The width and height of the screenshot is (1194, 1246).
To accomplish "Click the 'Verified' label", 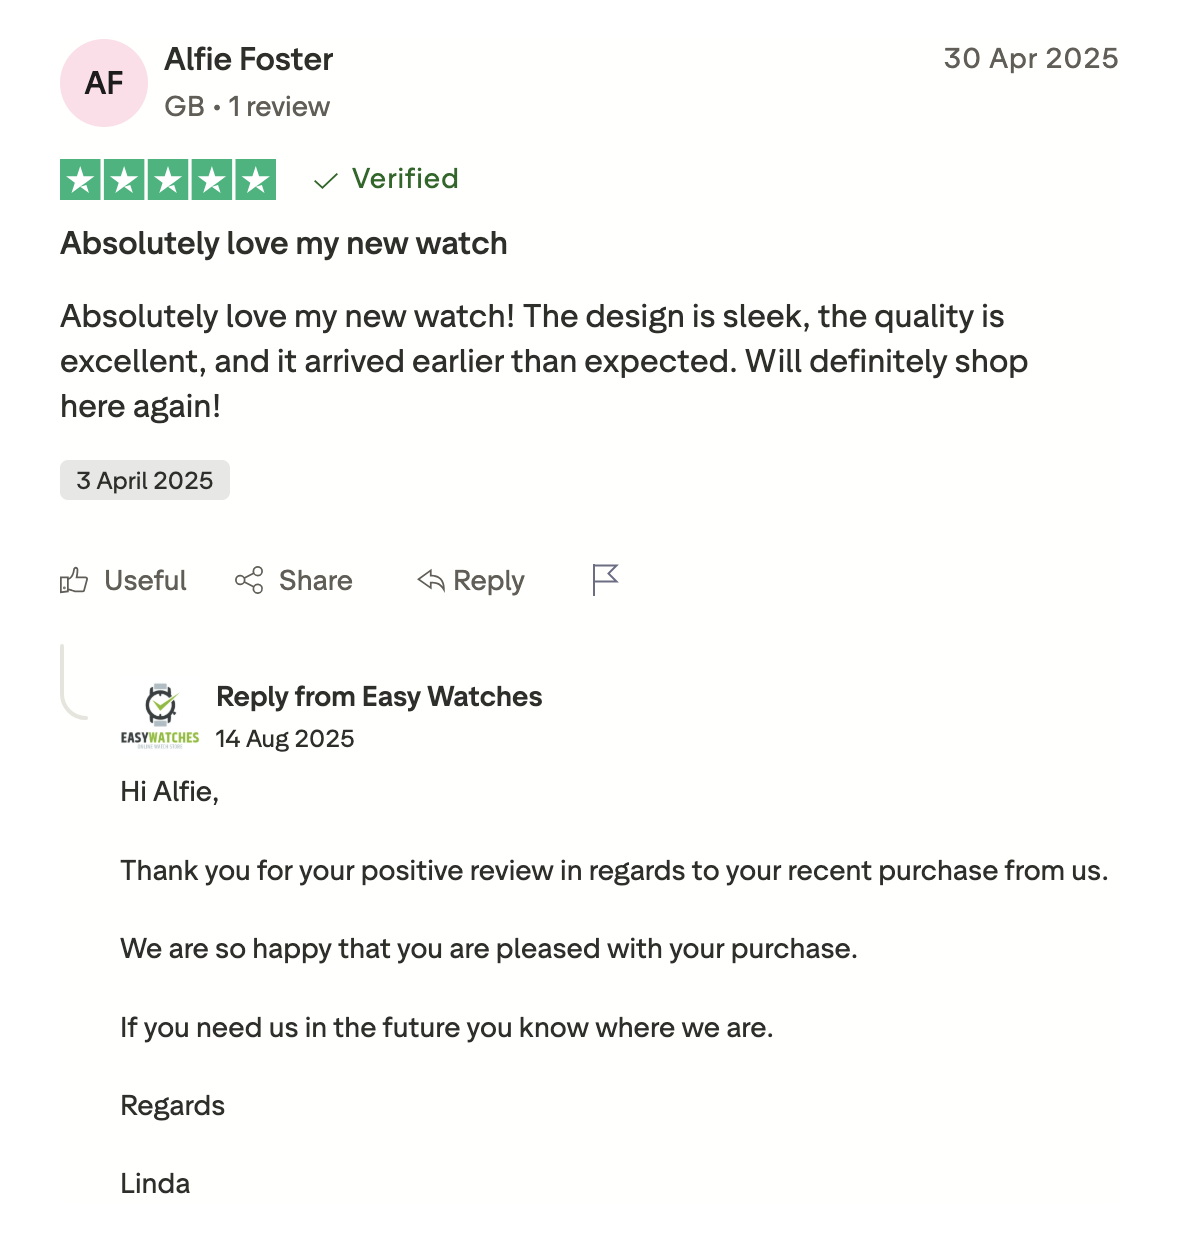I will pos(405,179).
